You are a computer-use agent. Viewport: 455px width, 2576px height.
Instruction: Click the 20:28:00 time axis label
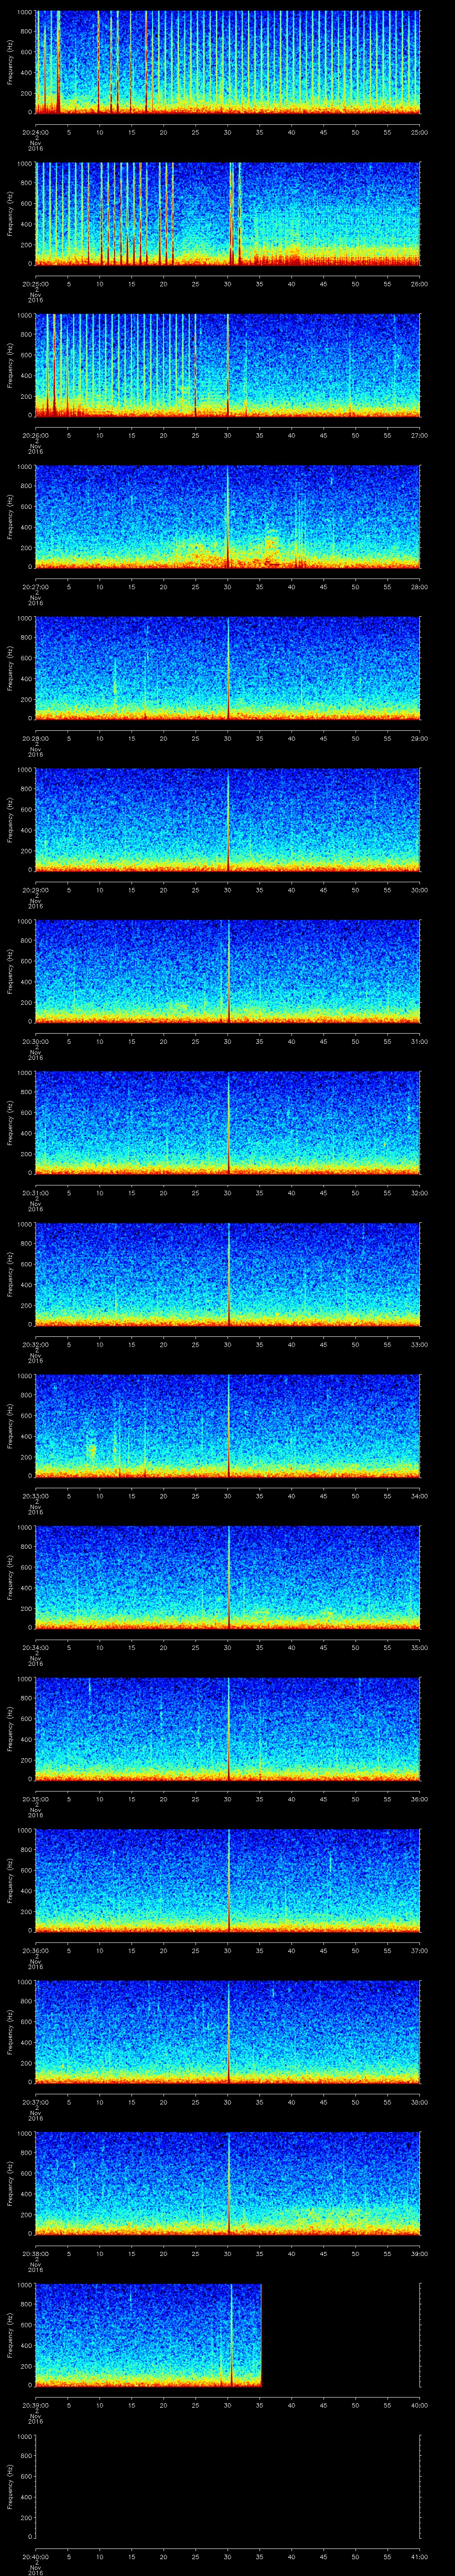click(36, 738)
